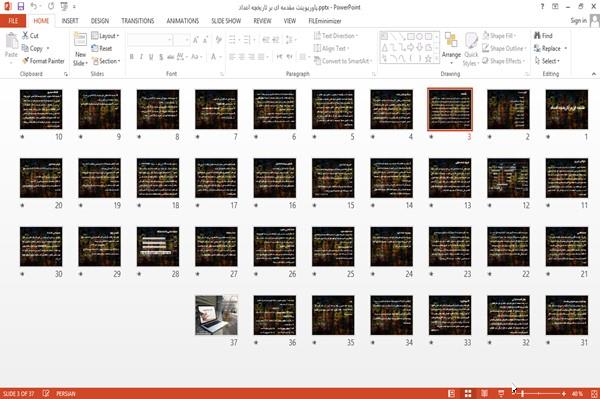Switch to Slide Sorter view in status bar
The height and width of the screenshot is (399, 600).
pos(468,393)
